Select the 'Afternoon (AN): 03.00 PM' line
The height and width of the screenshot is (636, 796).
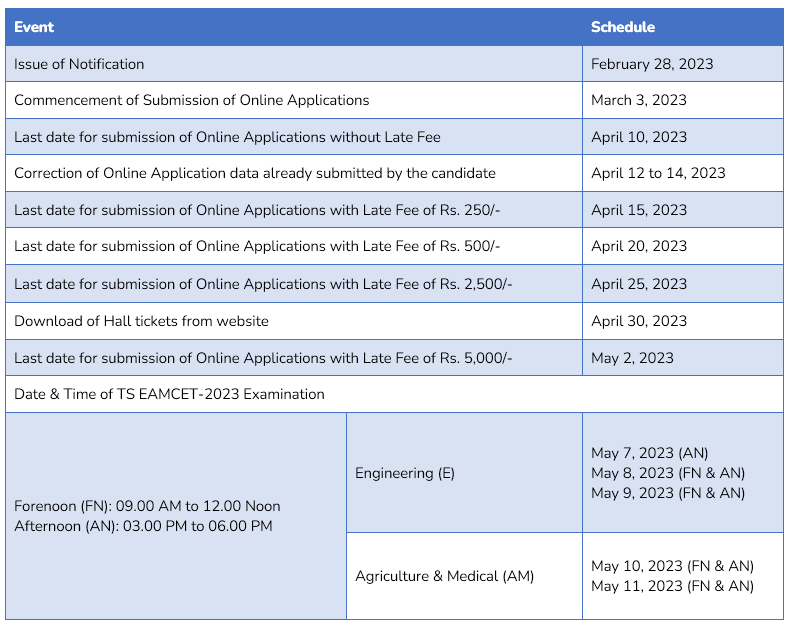pos(143,526)
